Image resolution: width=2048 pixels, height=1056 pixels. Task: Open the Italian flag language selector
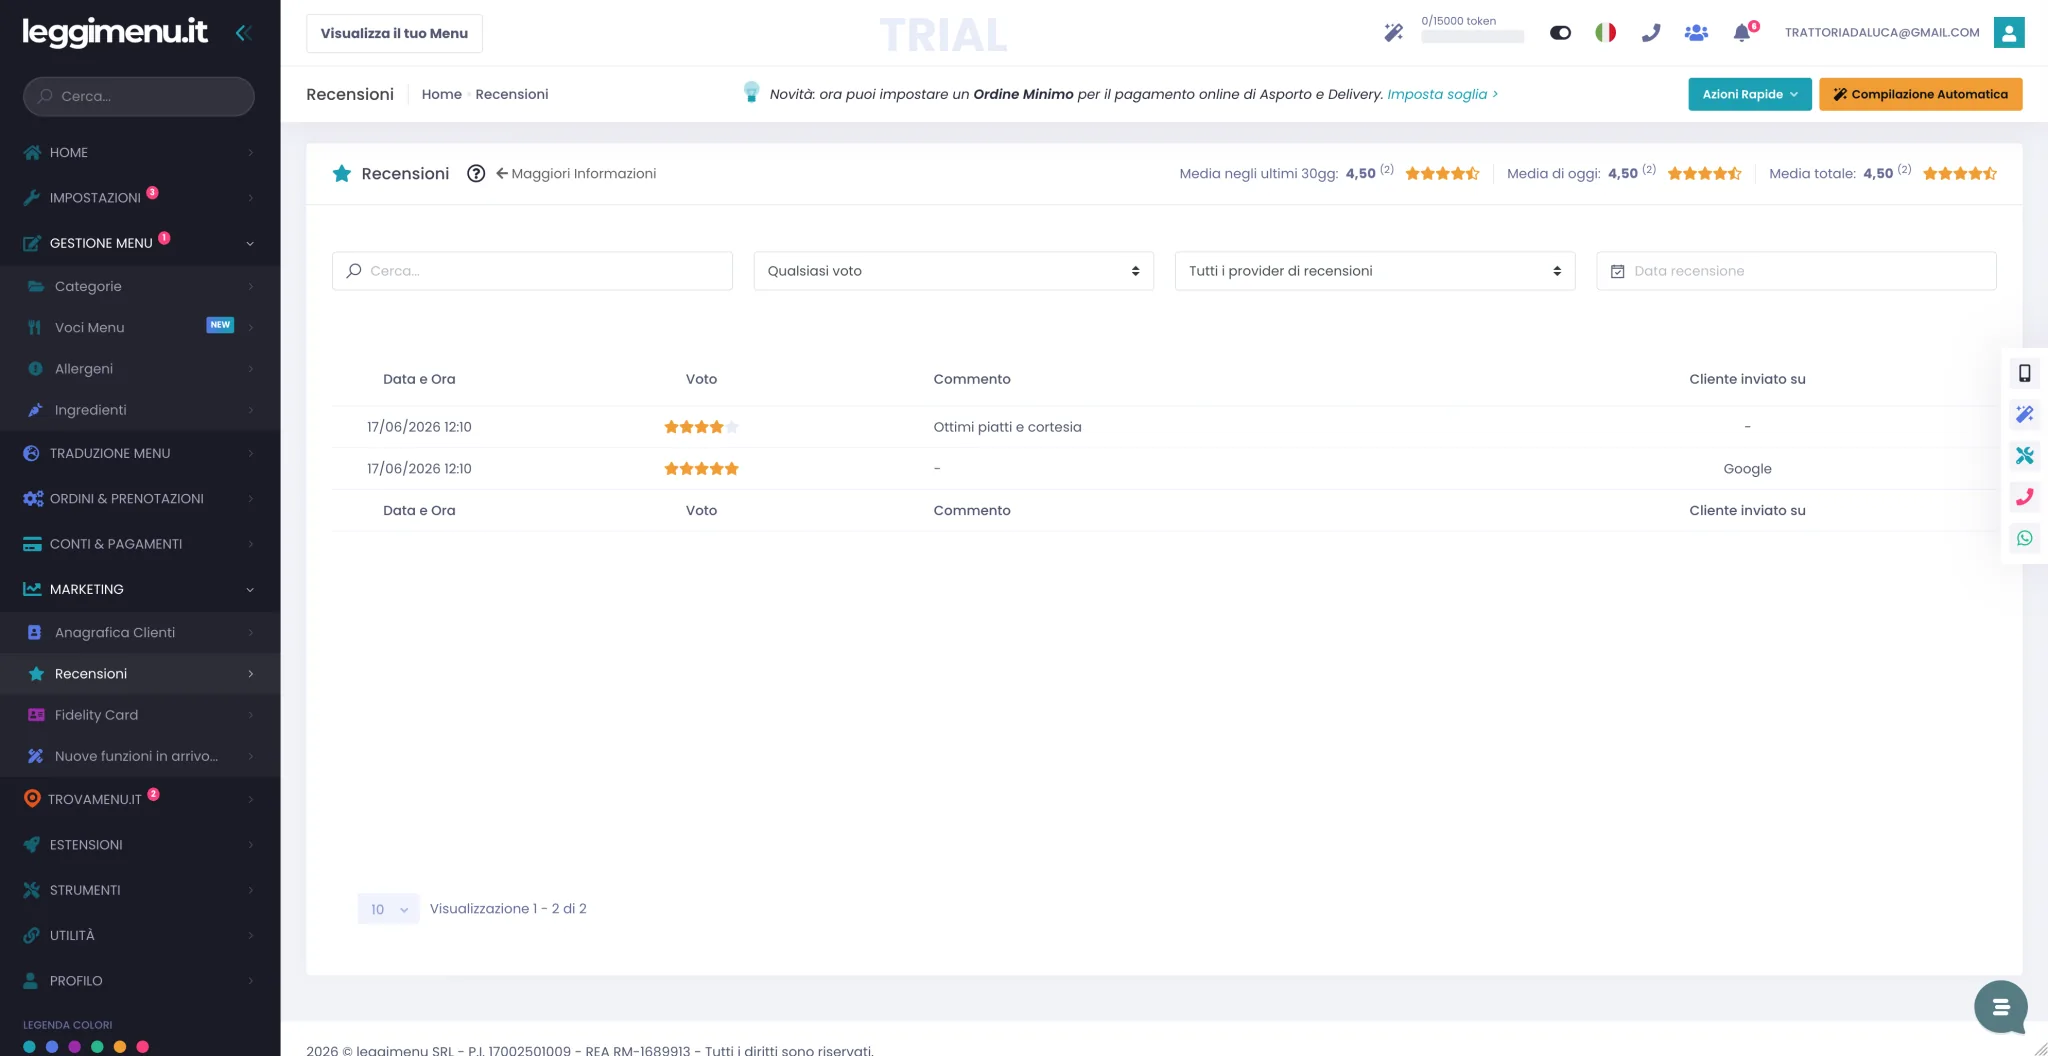pyautogui.click(x=1605, y=33)
